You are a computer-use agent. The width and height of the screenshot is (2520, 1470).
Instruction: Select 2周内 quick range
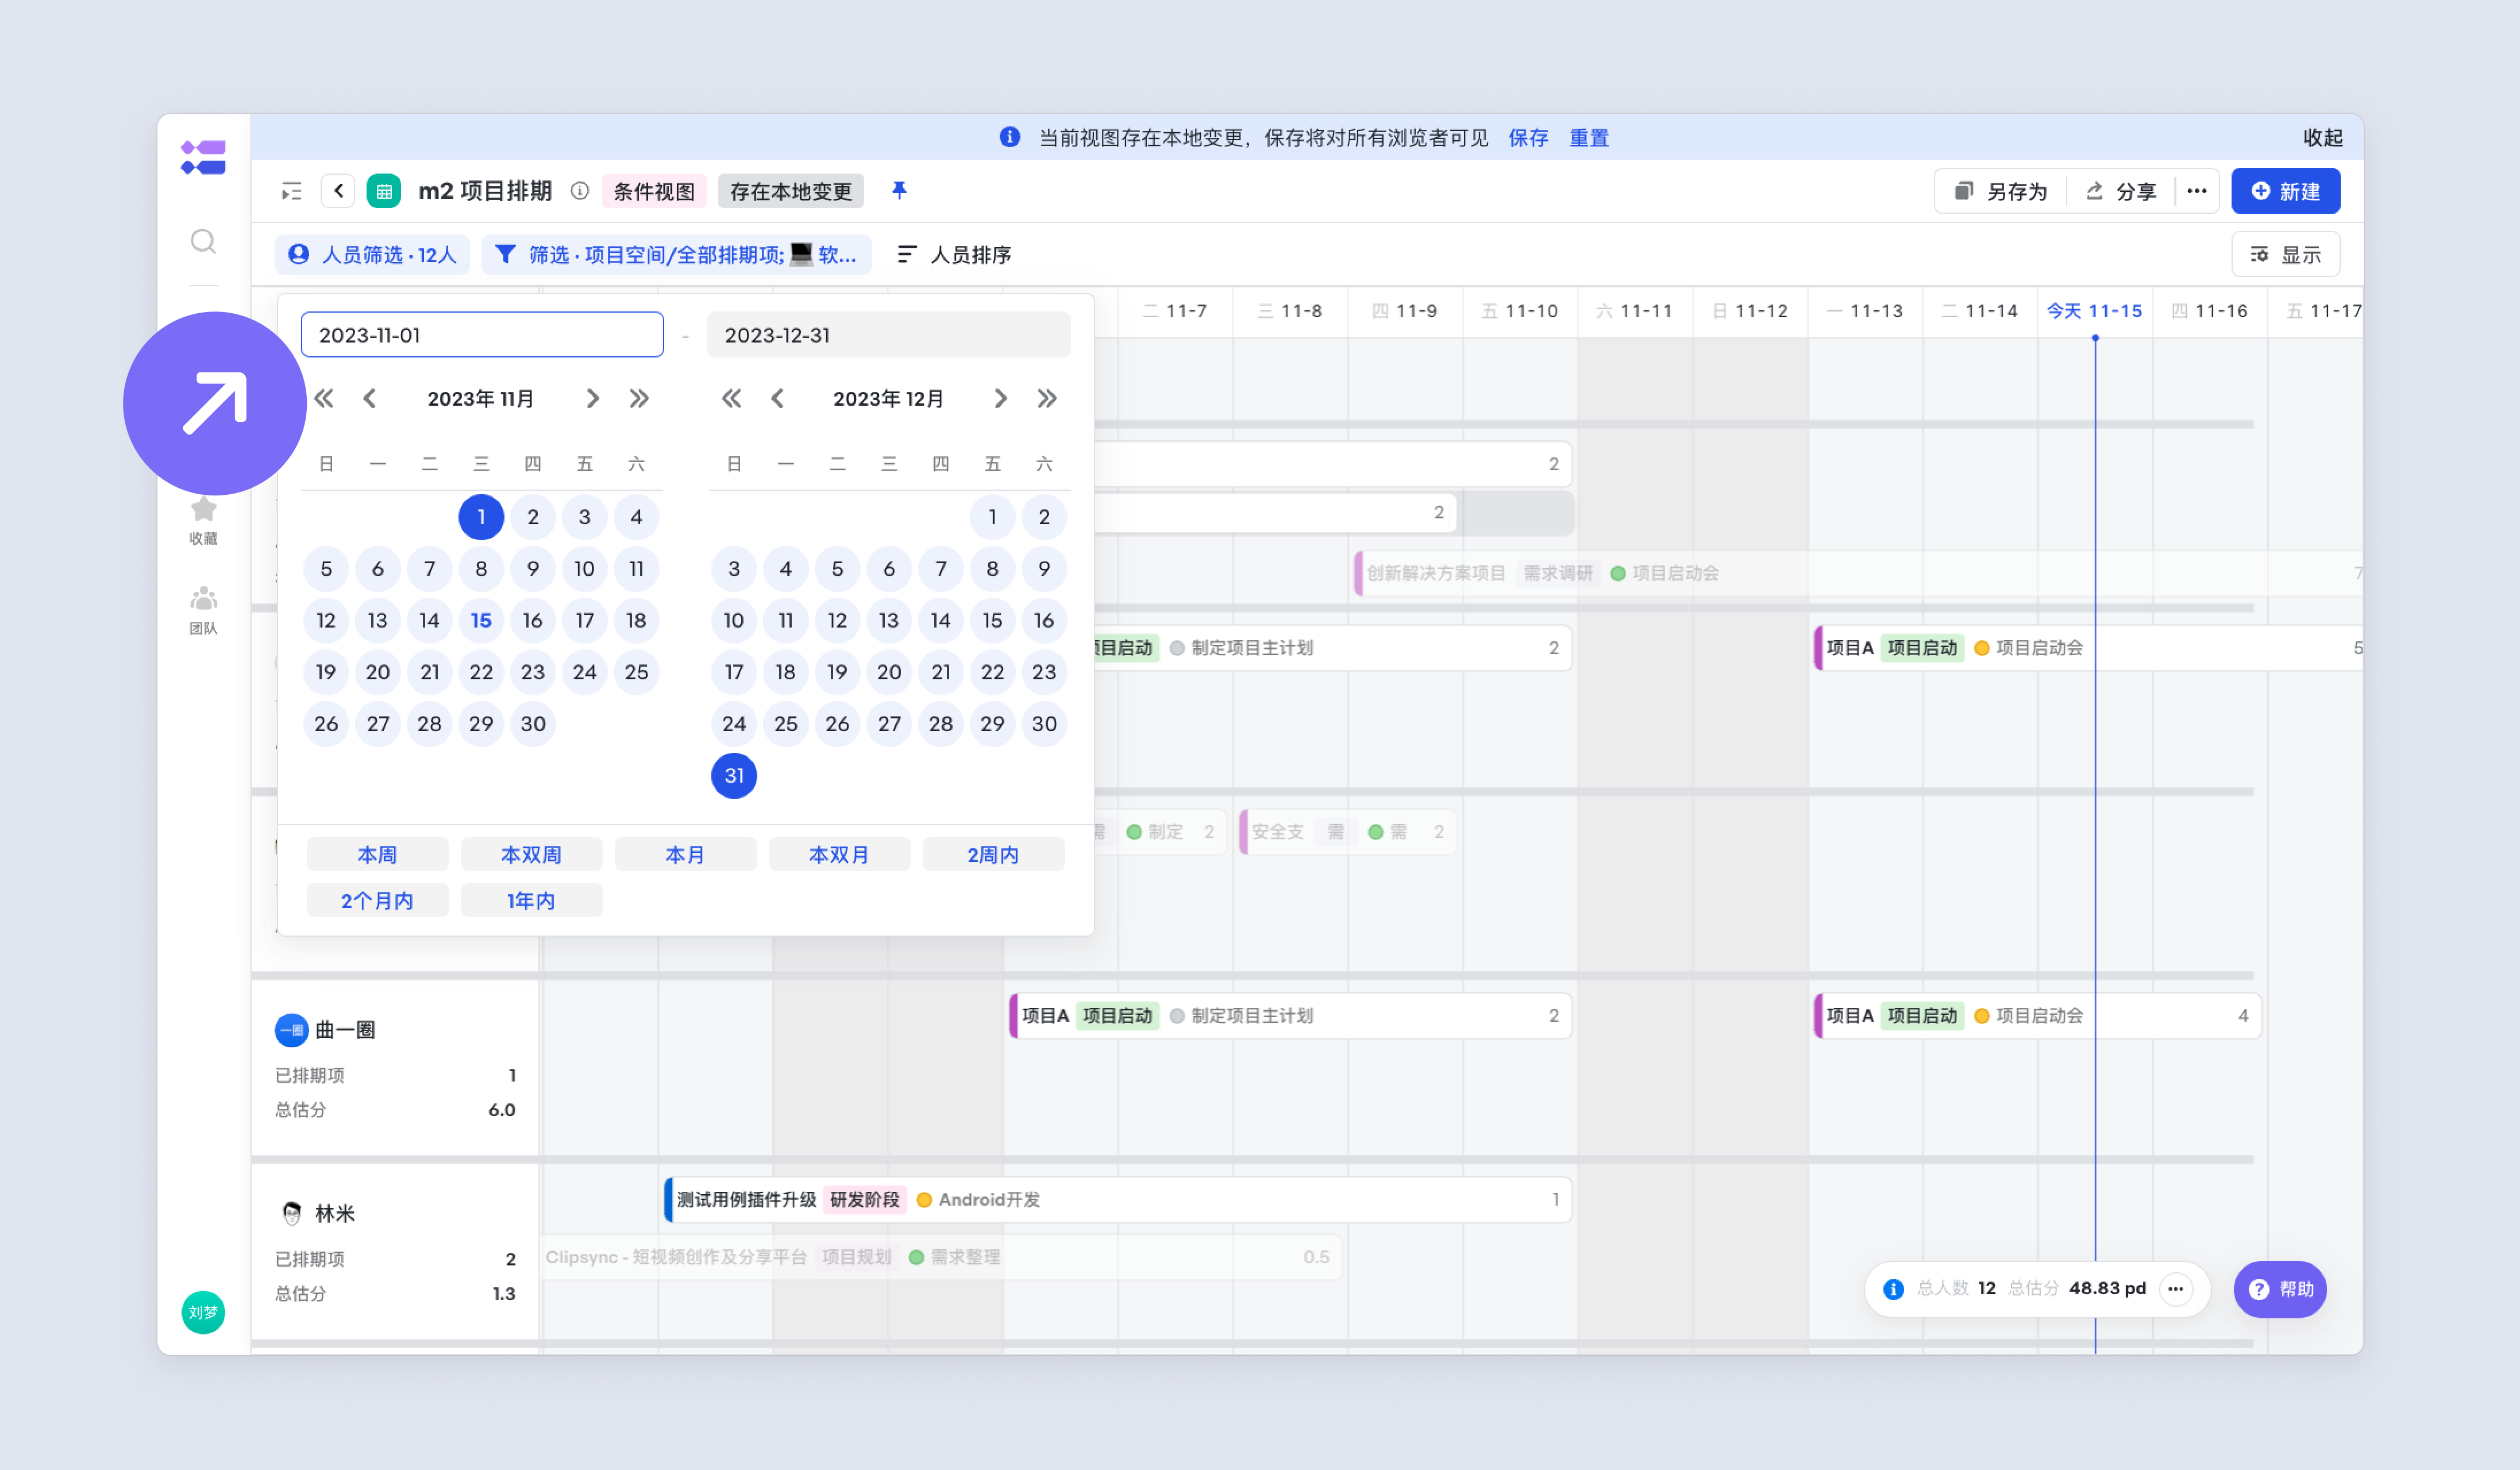993,854
